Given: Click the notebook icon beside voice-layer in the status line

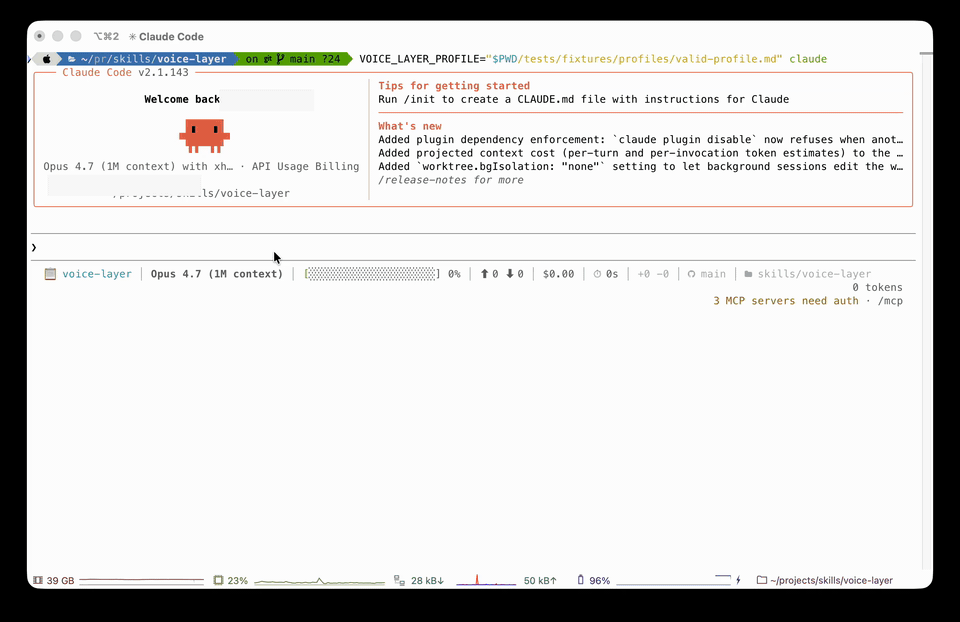Looking at the screenshot, I should pyautogui.click(x=50, y=274).
